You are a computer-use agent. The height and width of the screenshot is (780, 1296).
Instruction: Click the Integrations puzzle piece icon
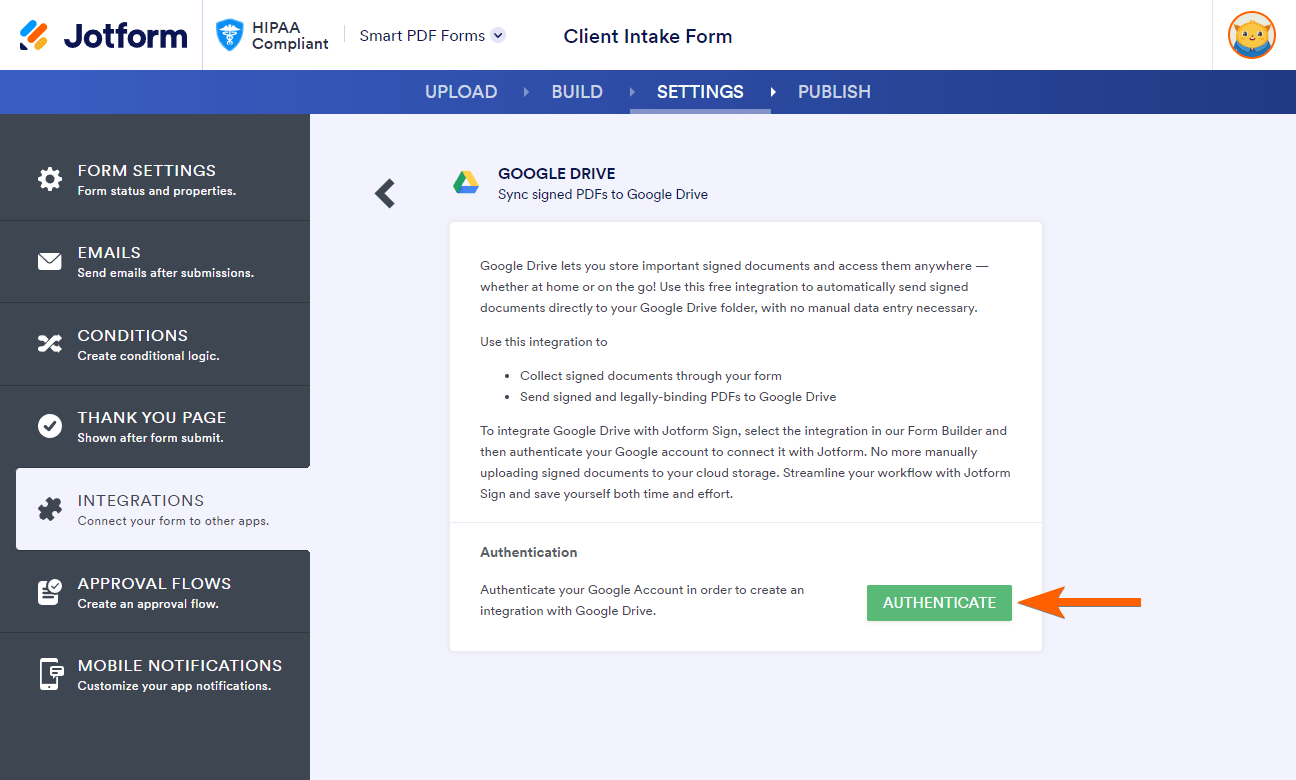pos(49,509)
